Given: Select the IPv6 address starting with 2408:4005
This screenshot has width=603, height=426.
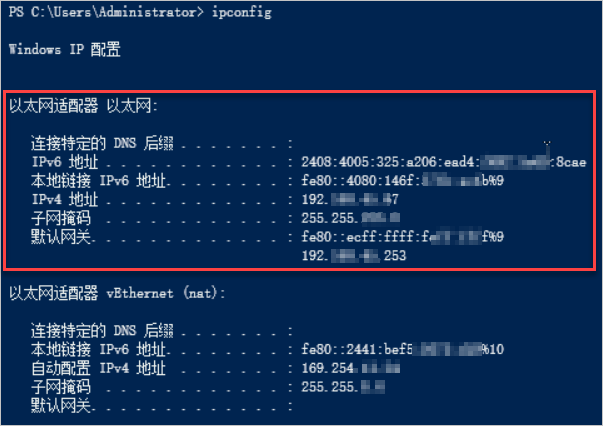Looking at the screenshot, I should click(442, 162).
